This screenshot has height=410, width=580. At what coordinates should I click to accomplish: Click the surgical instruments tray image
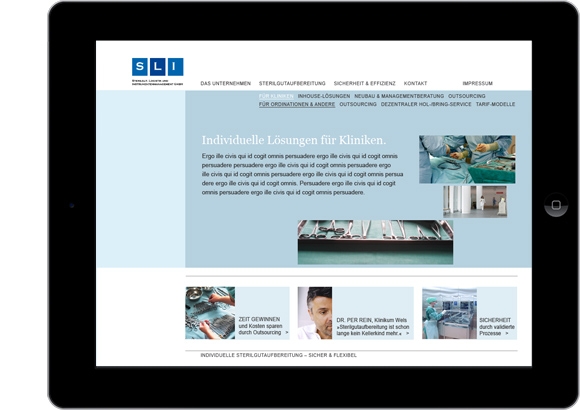[375, 242]
